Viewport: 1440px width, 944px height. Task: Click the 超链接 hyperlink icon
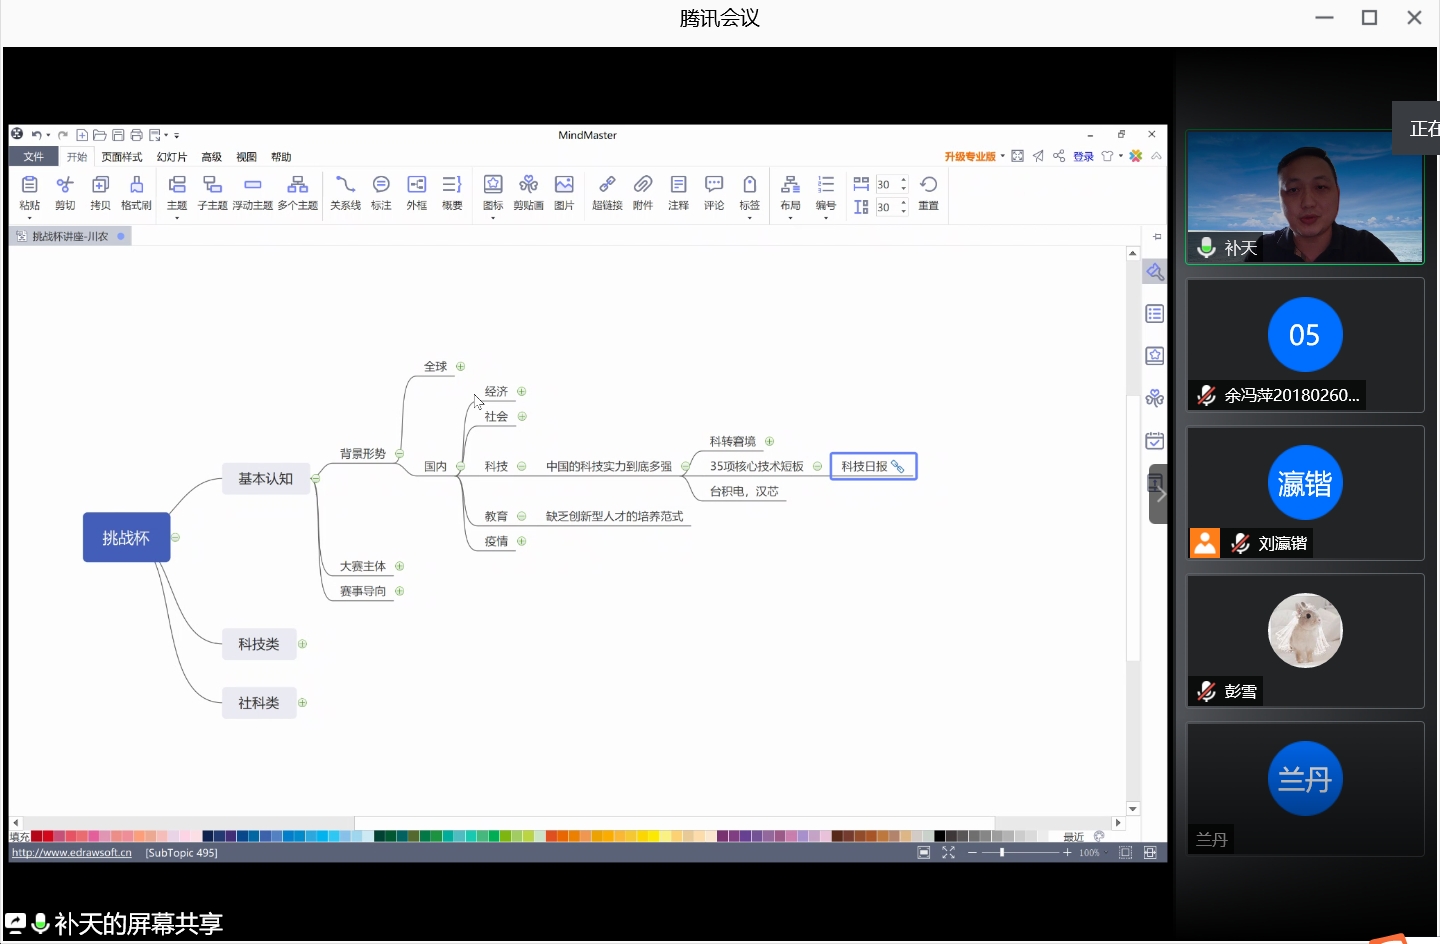[x=607, y=192]
